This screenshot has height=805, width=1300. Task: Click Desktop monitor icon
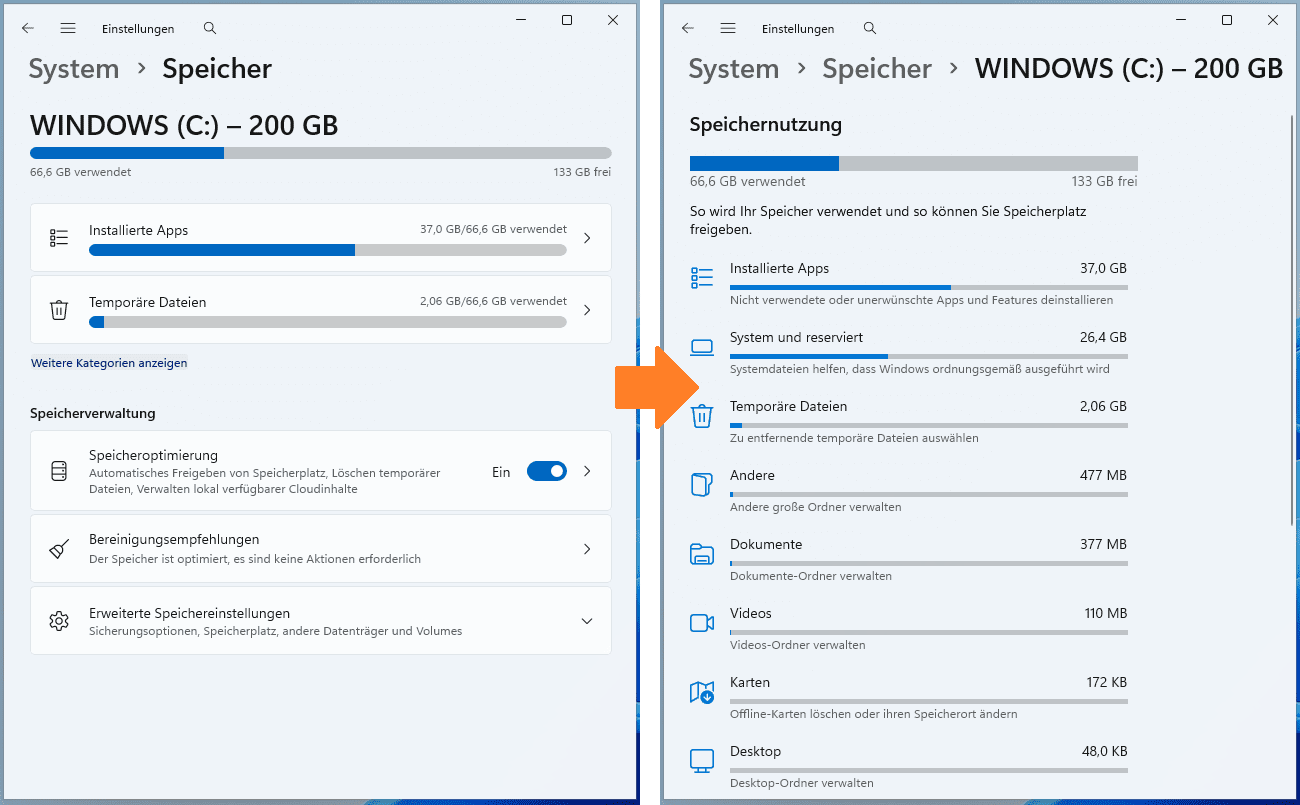click(702, 761)
